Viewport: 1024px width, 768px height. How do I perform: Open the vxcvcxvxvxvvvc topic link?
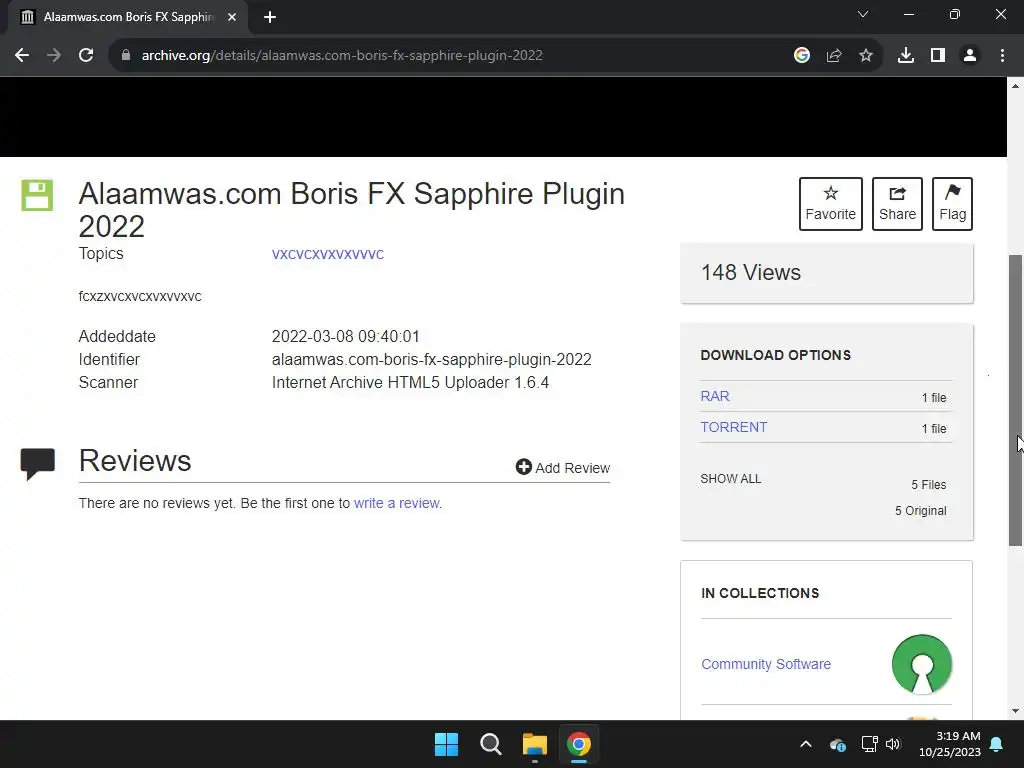click(328, 254)
